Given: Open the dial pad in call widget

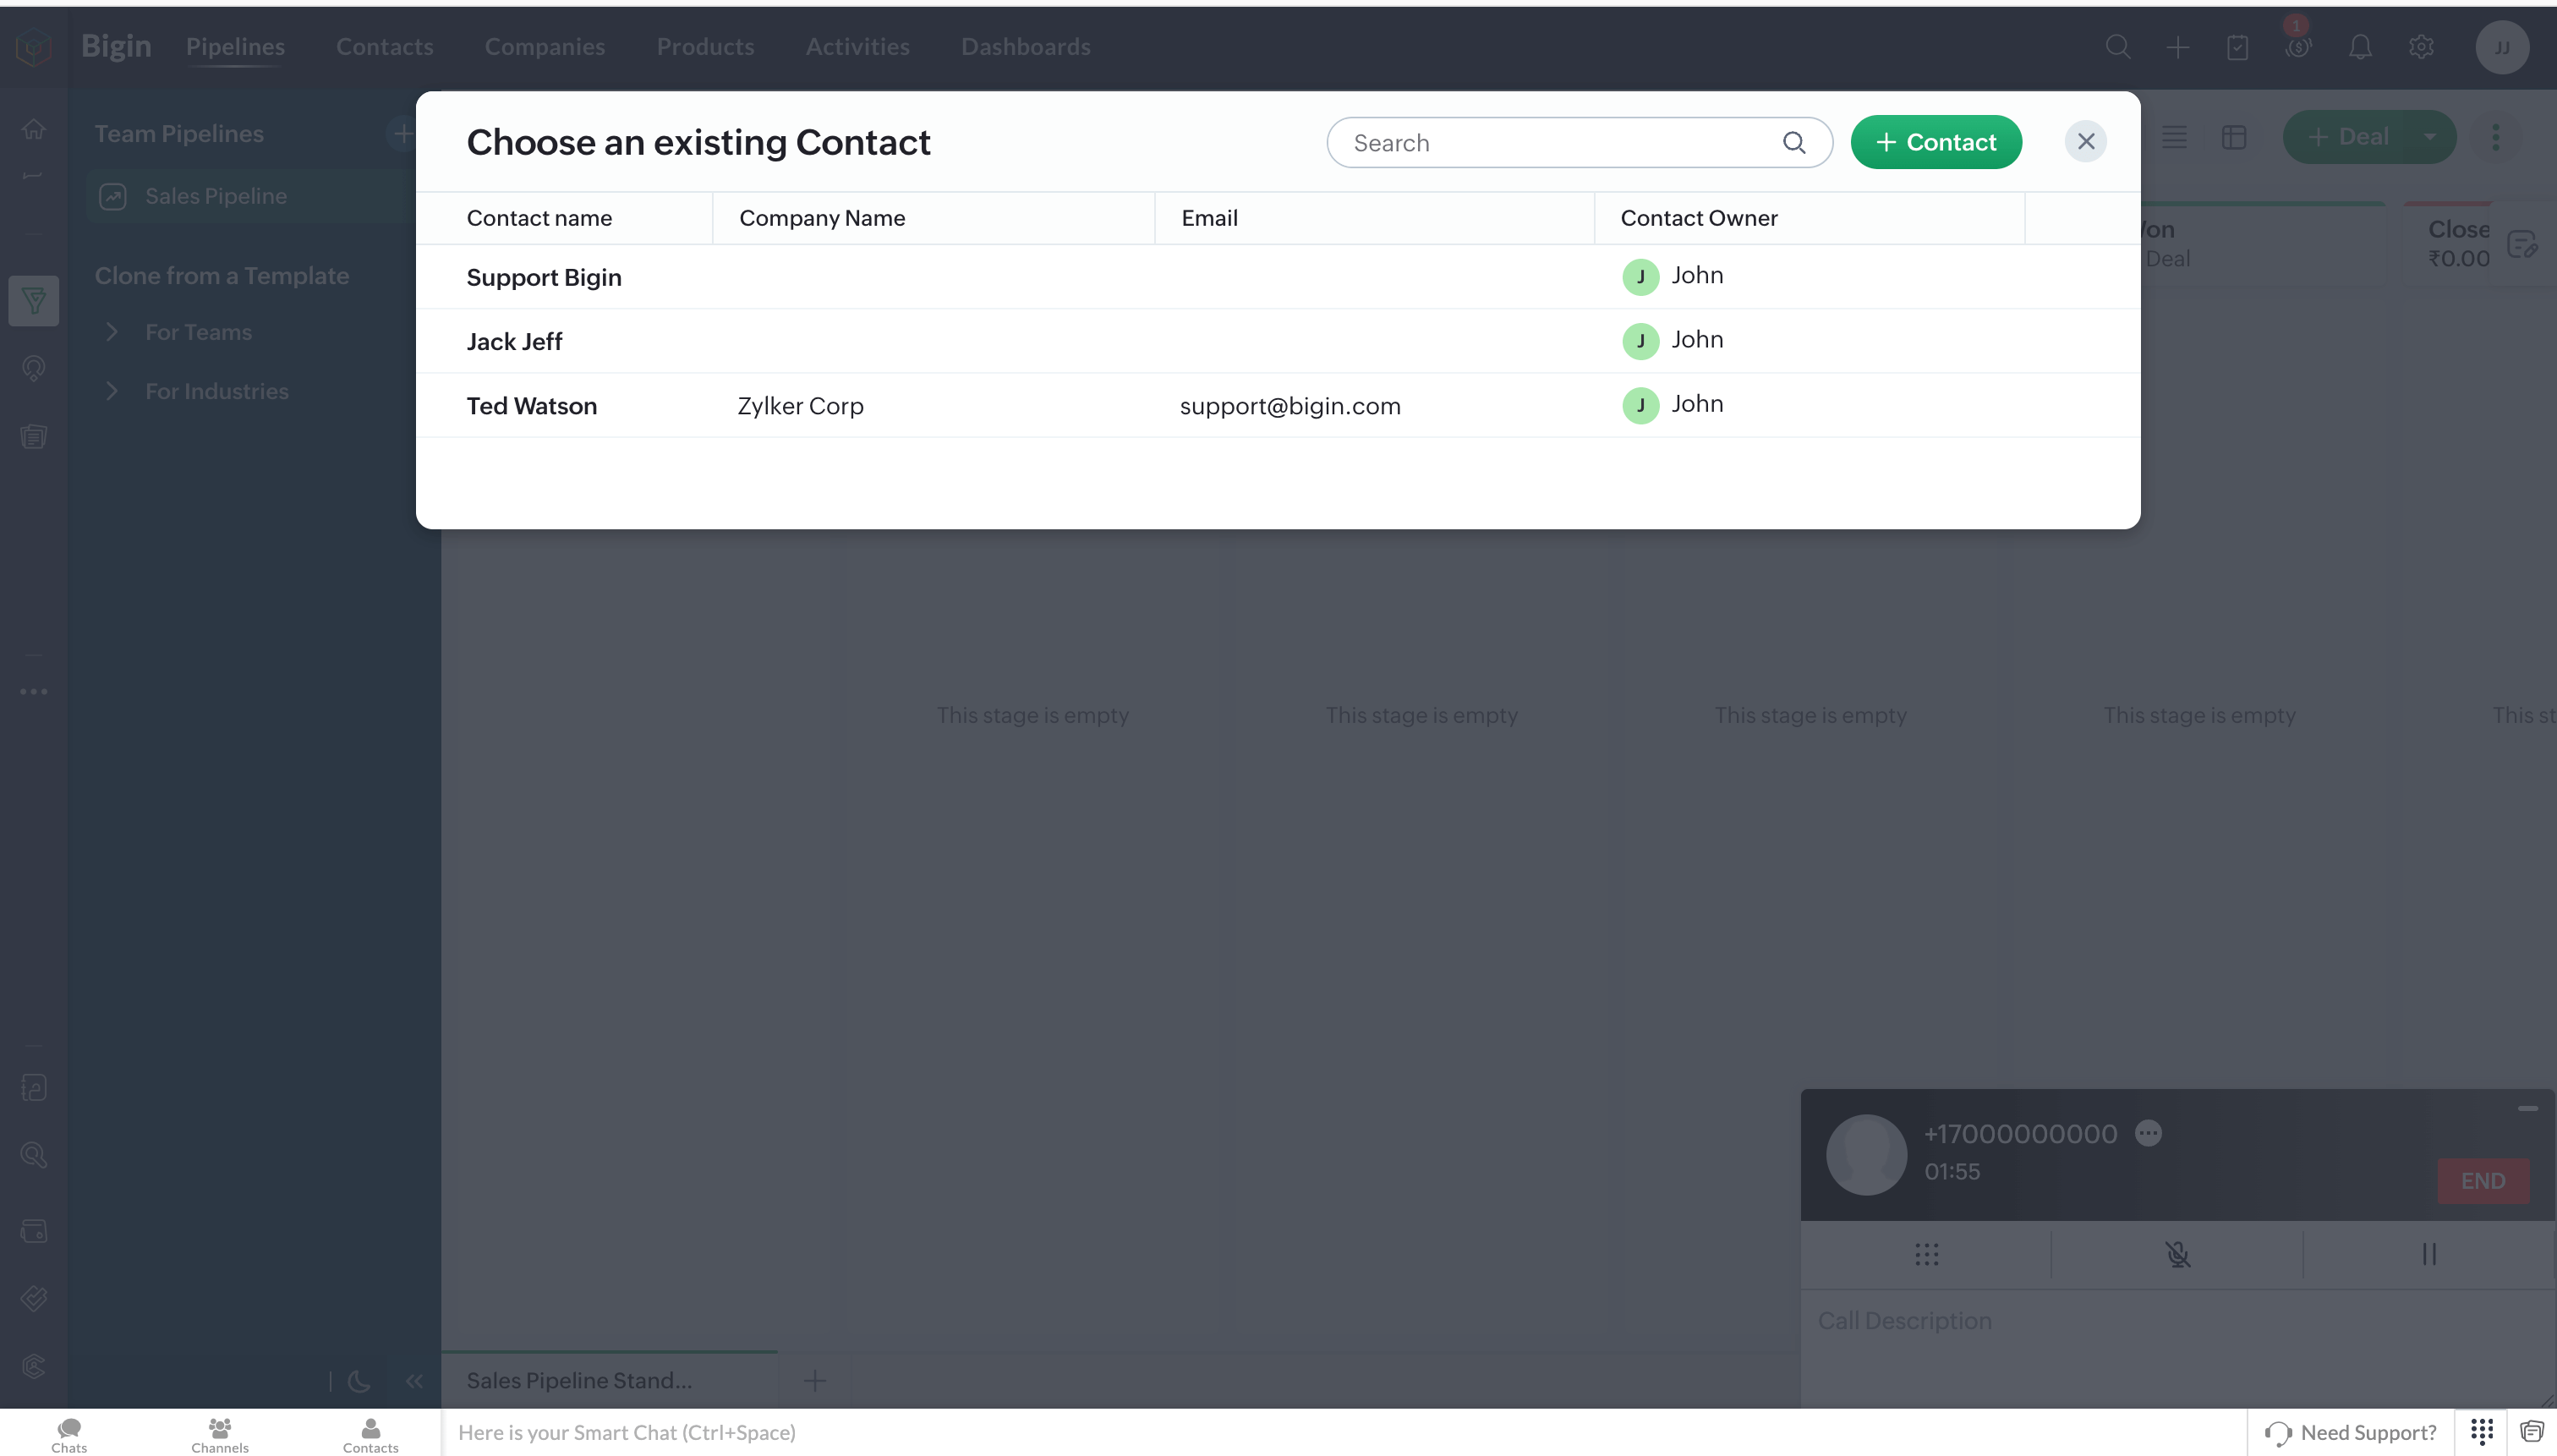Looking at the screenshot, I should pyautogui.click(x=1926, y=1254).
